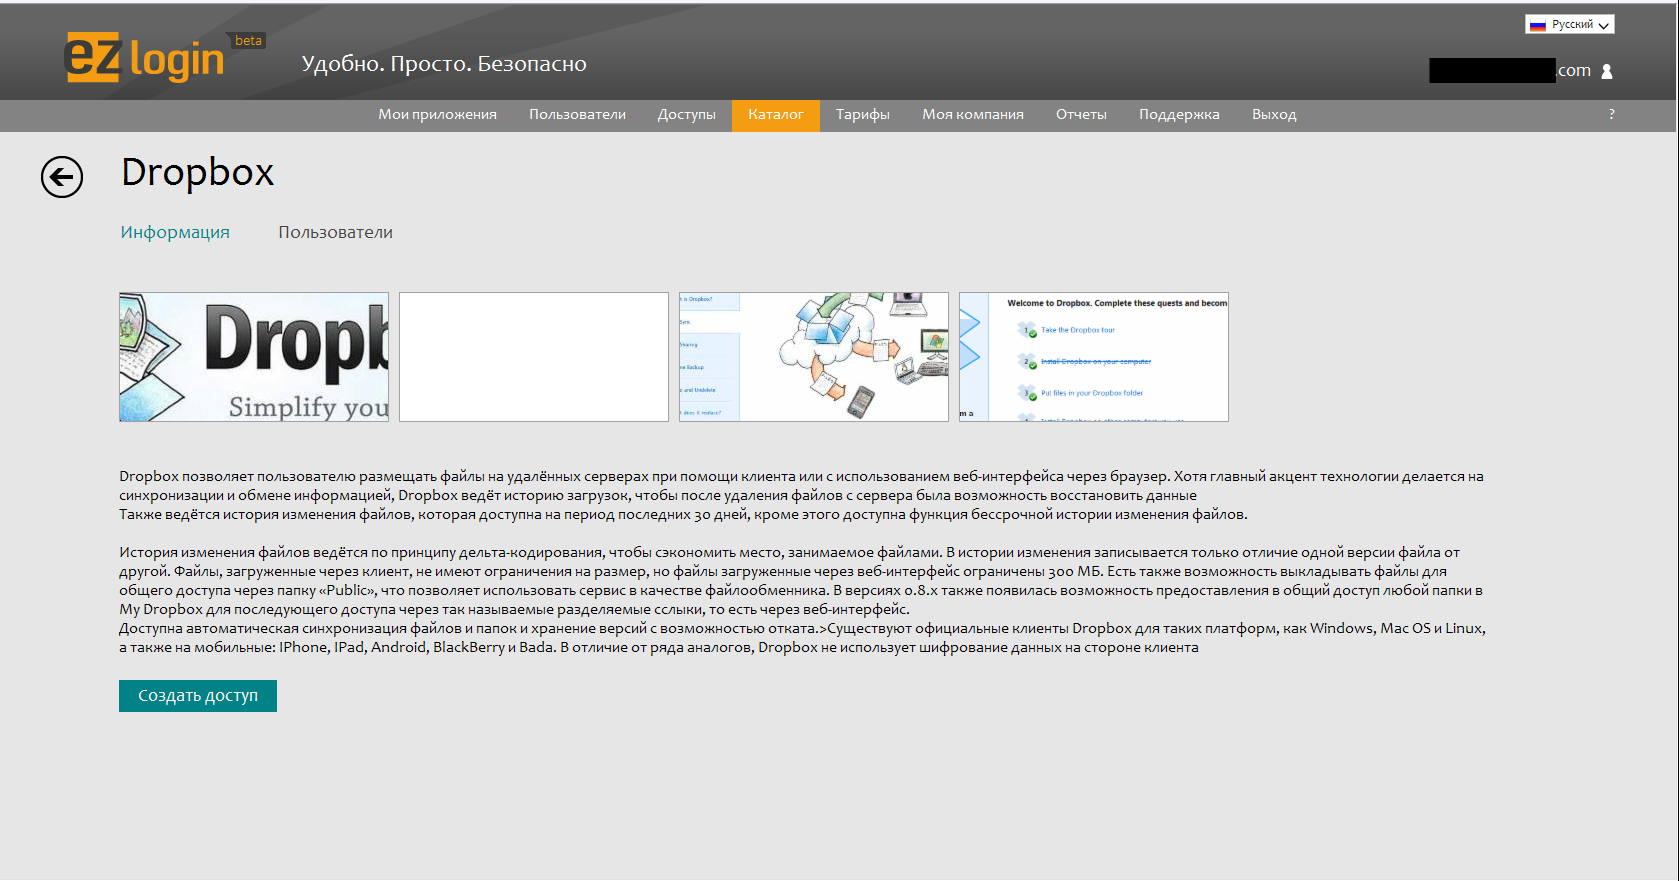
Task: Click the help question mark
Action: click(1611, 115)
